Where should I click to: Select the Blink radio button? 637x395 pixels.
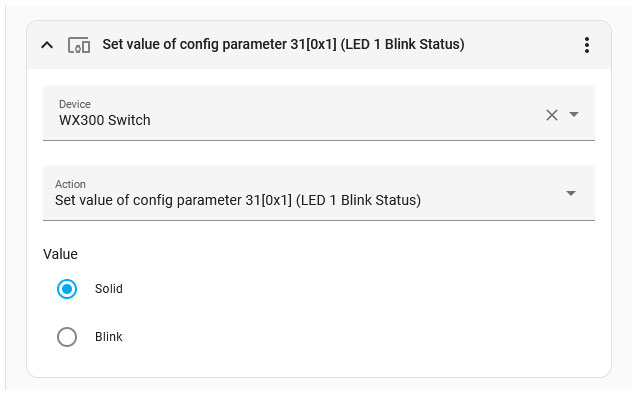click(x=67, y=337)
